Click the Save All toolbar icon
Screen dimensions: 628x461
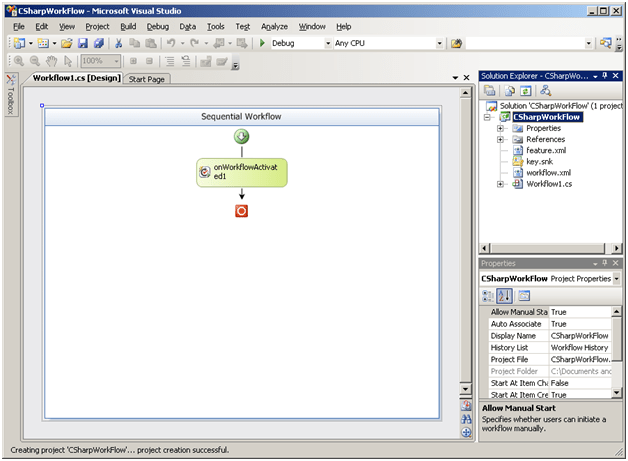point(98,44)
